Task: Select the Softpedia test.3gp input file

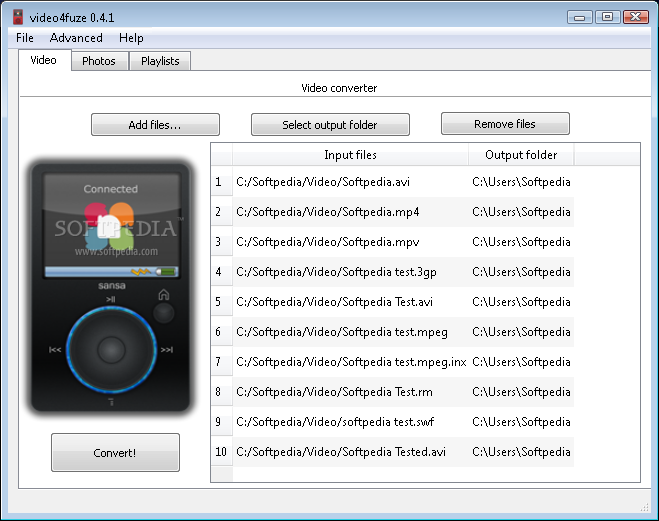Action: (x=351, y=272)
